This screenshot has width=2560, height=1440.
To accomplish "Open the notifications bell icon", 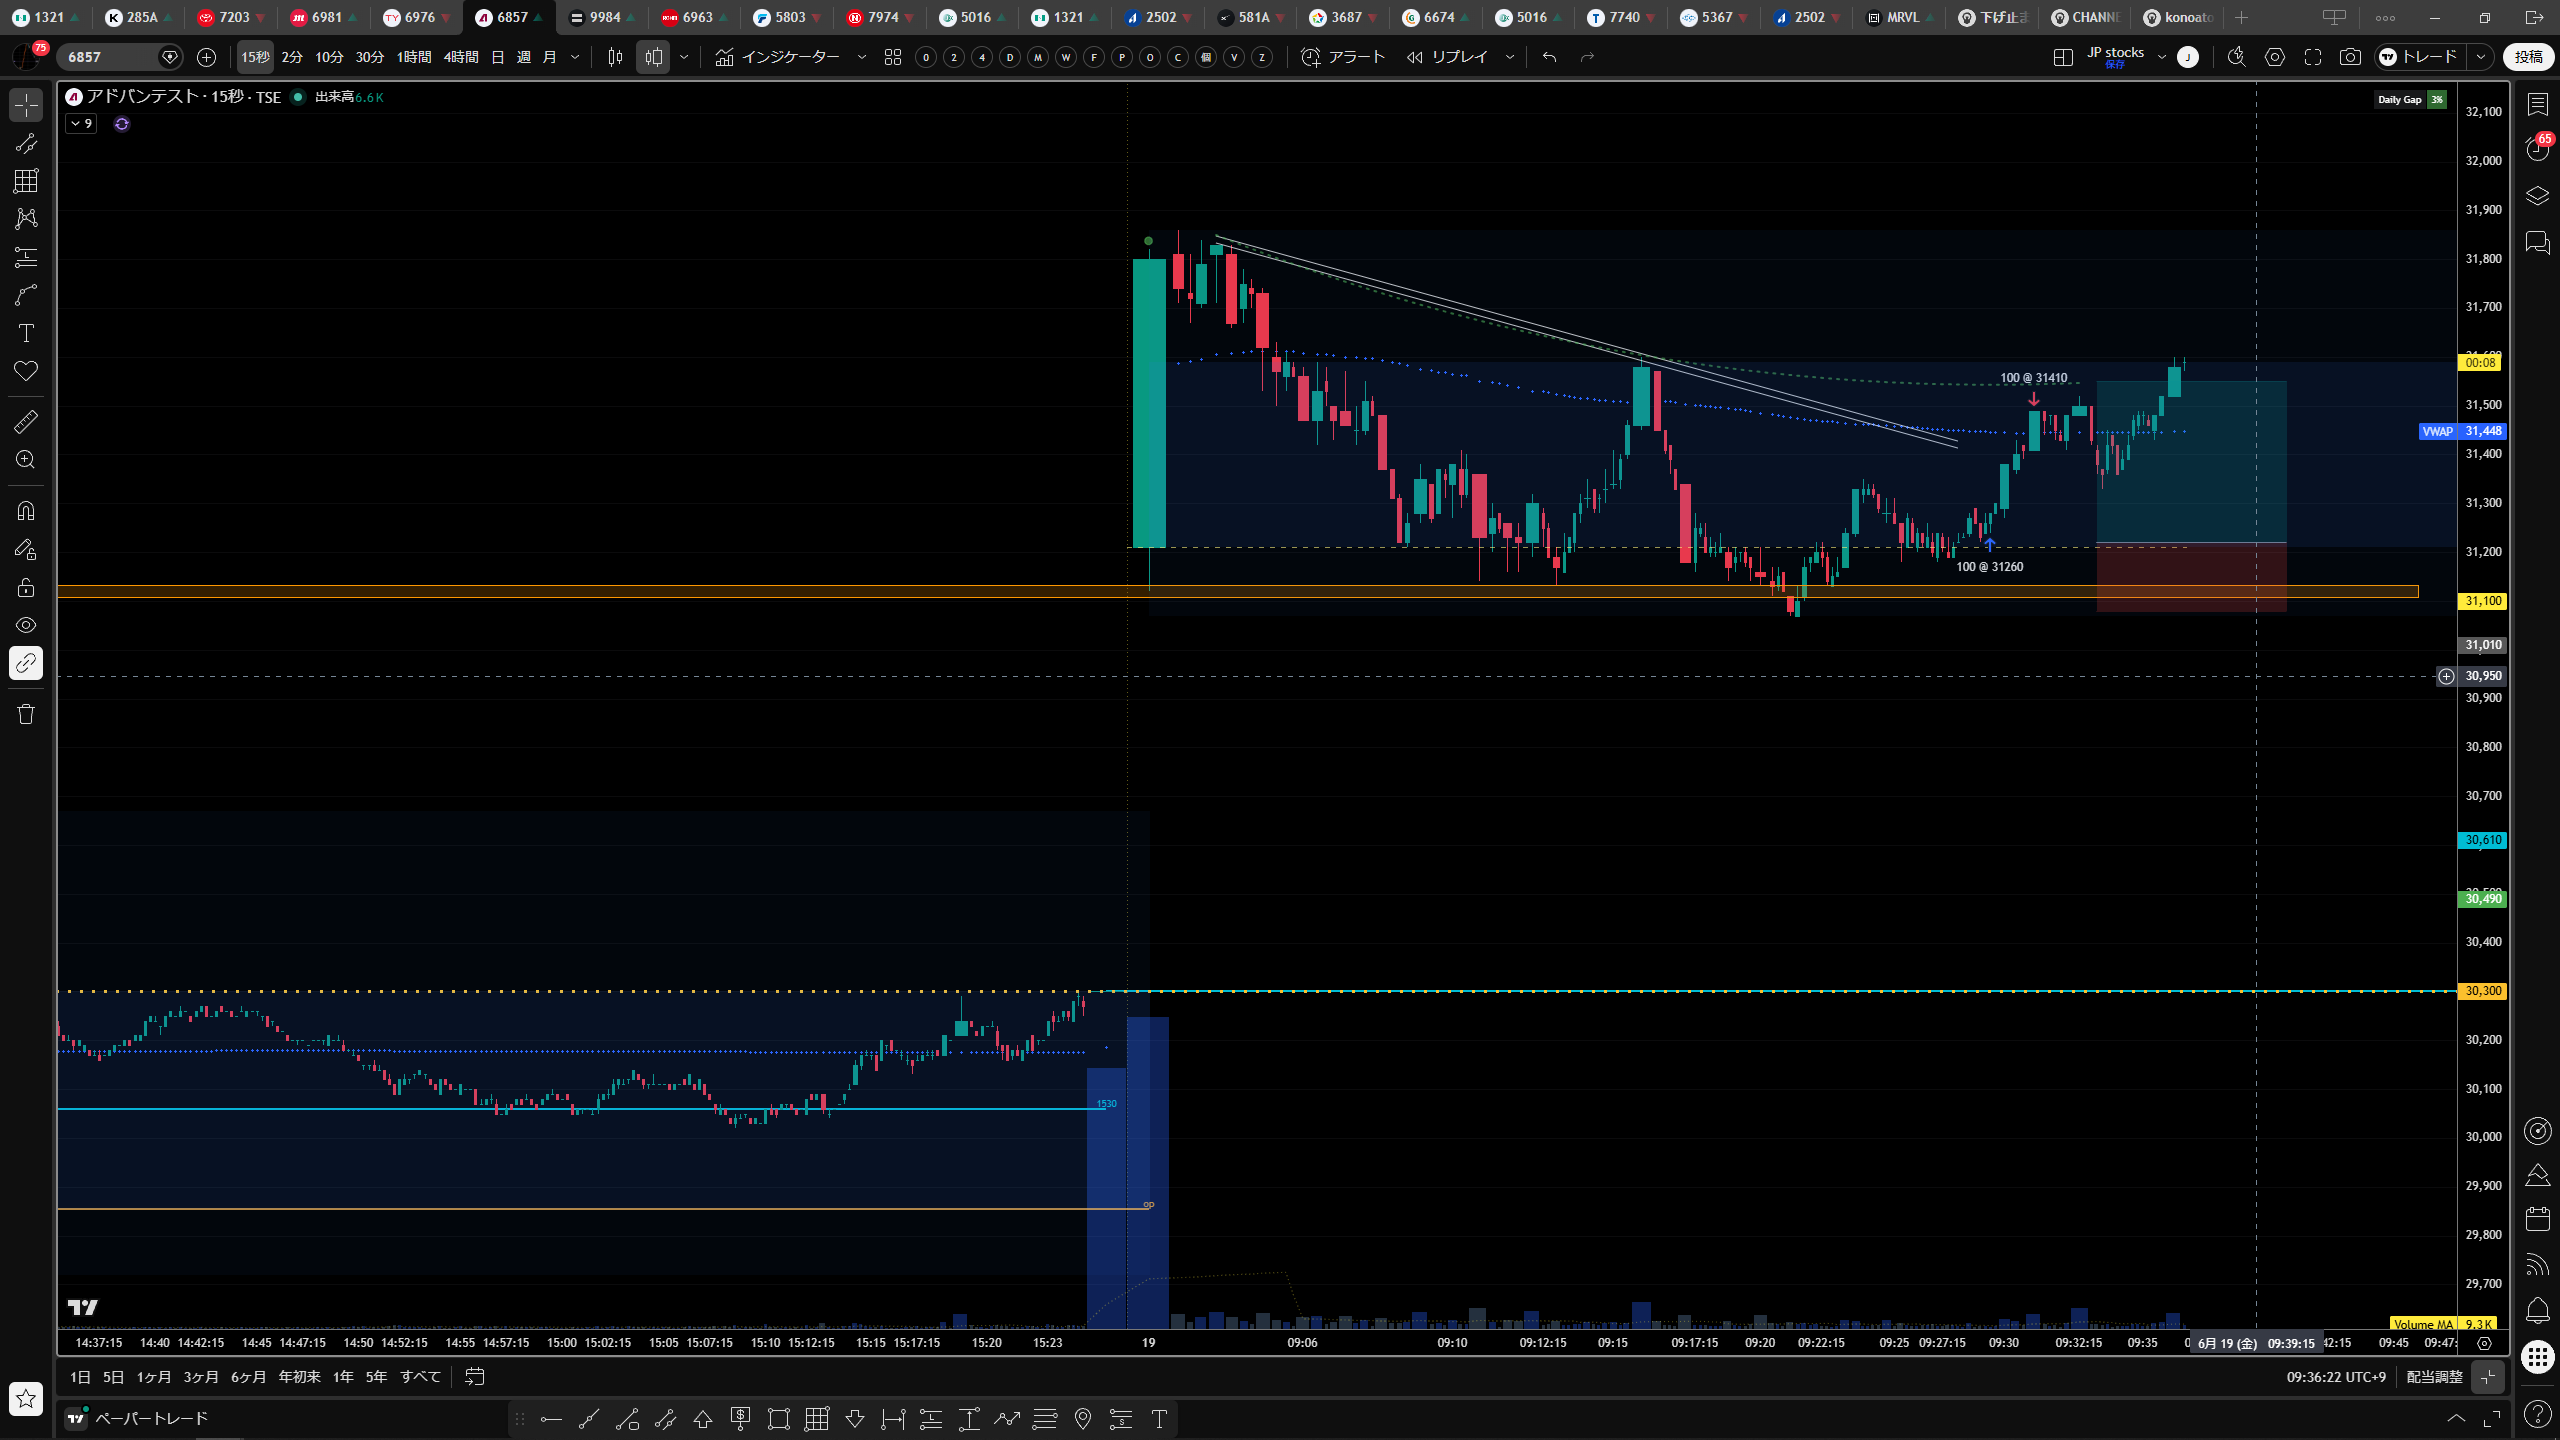I will tap(2538, 1310).
